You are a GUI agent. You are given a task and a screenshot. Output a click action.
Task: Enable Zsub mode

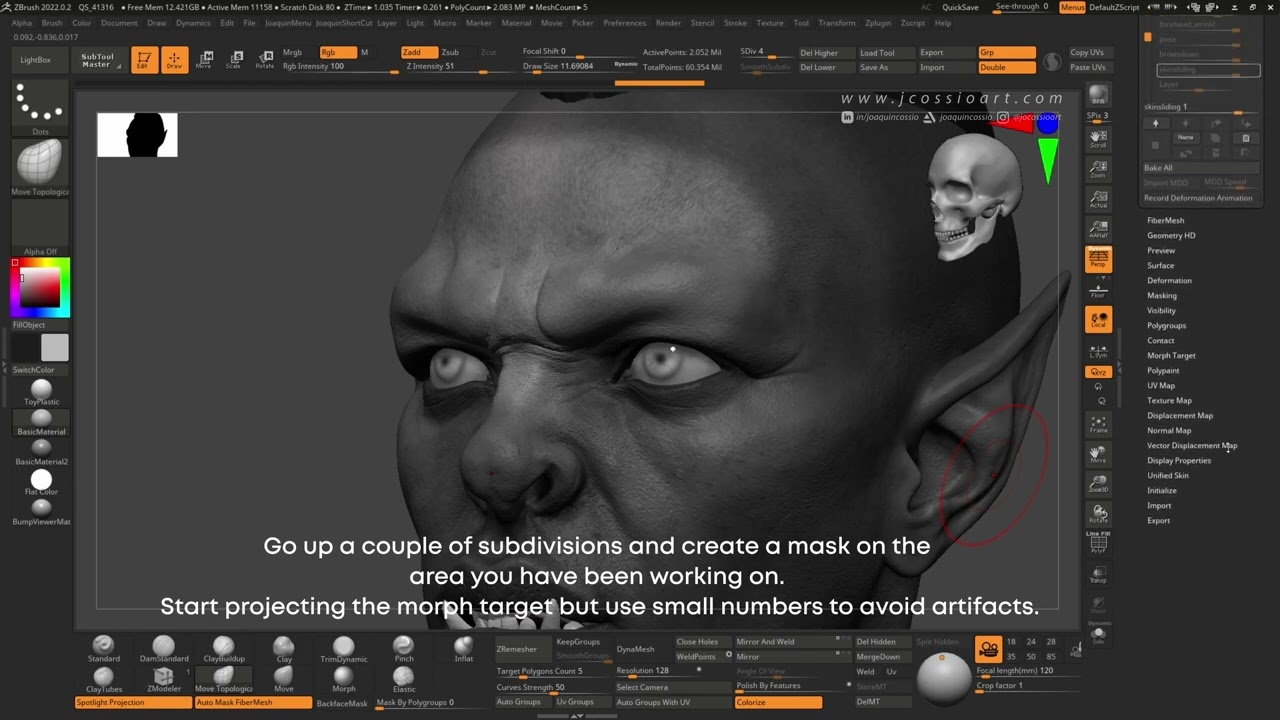450,52
